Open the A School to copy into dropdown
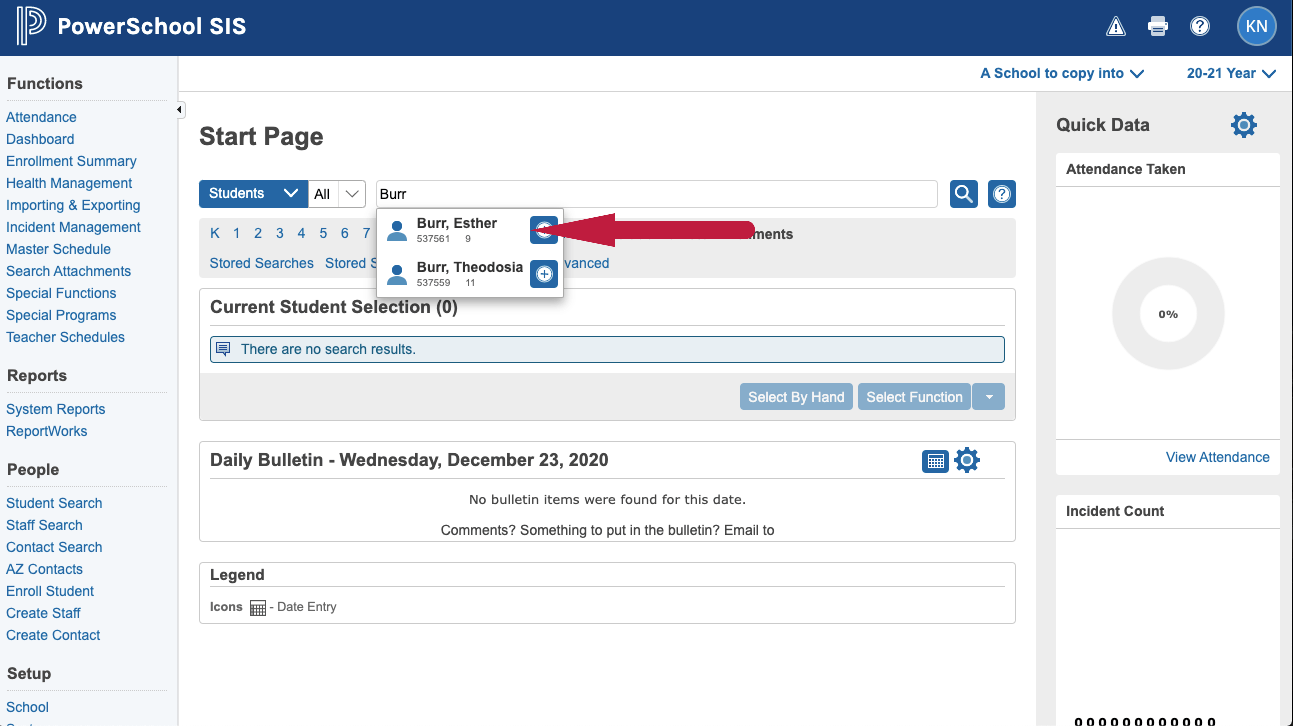This screenshot has width=1293, height=726. coord(1062,73)
